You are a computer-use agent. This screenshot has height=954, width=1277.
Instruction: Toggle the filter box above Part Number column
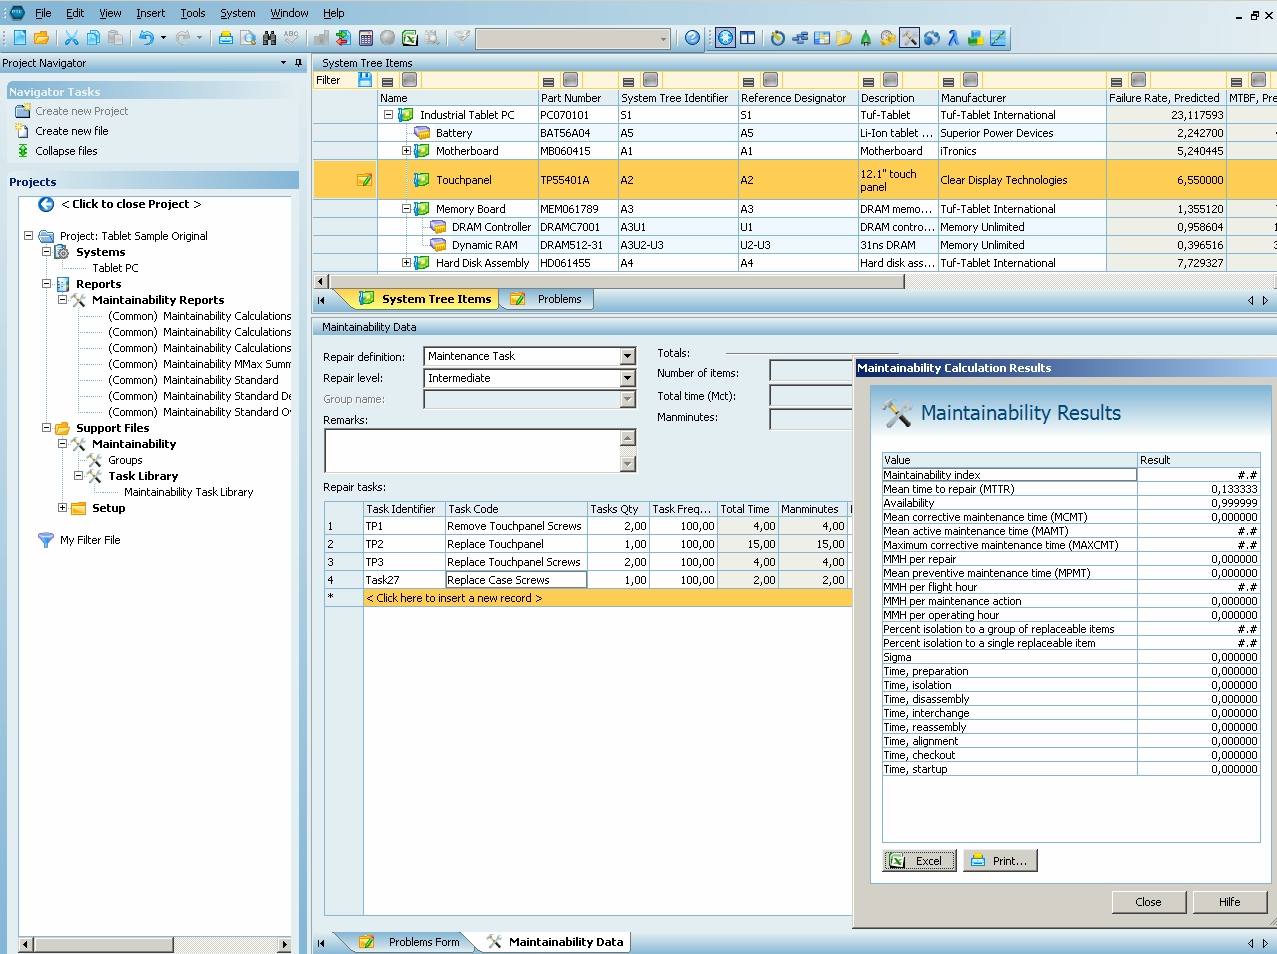tap(570, 80)
